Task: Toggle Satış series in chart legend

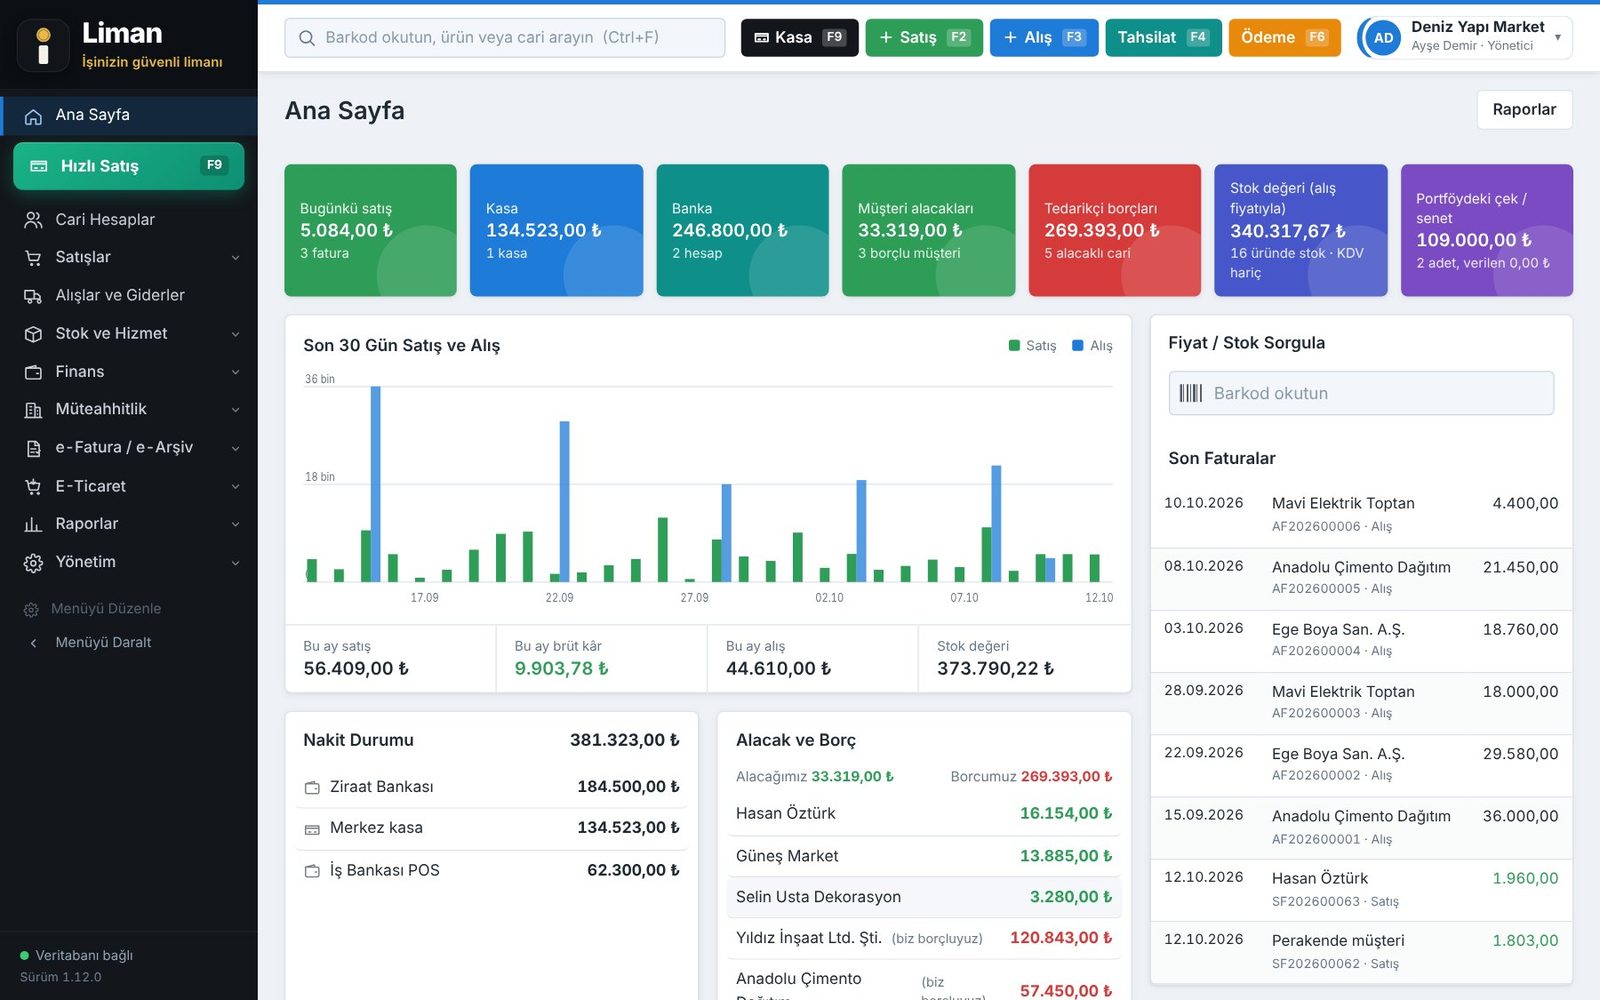Action: pyautogui.click(x=1032, y=346)
